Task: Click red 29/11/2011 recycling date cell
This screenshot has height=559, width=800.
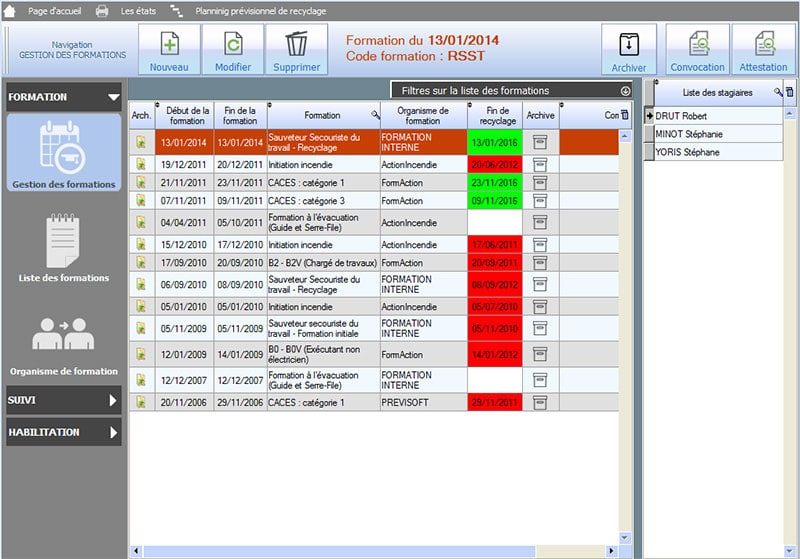Action: pos(495,402)
